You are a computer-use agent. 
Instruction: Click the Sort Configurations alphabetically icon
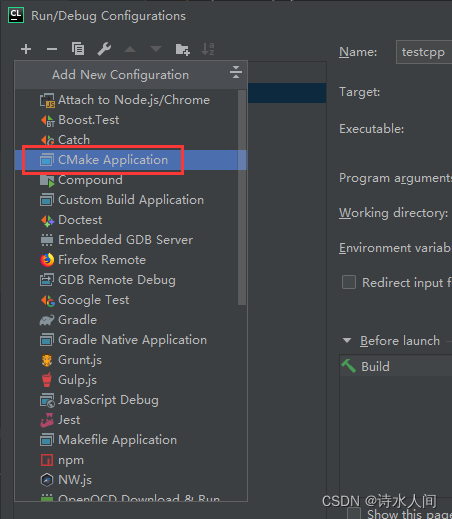[x=208, y=49]
